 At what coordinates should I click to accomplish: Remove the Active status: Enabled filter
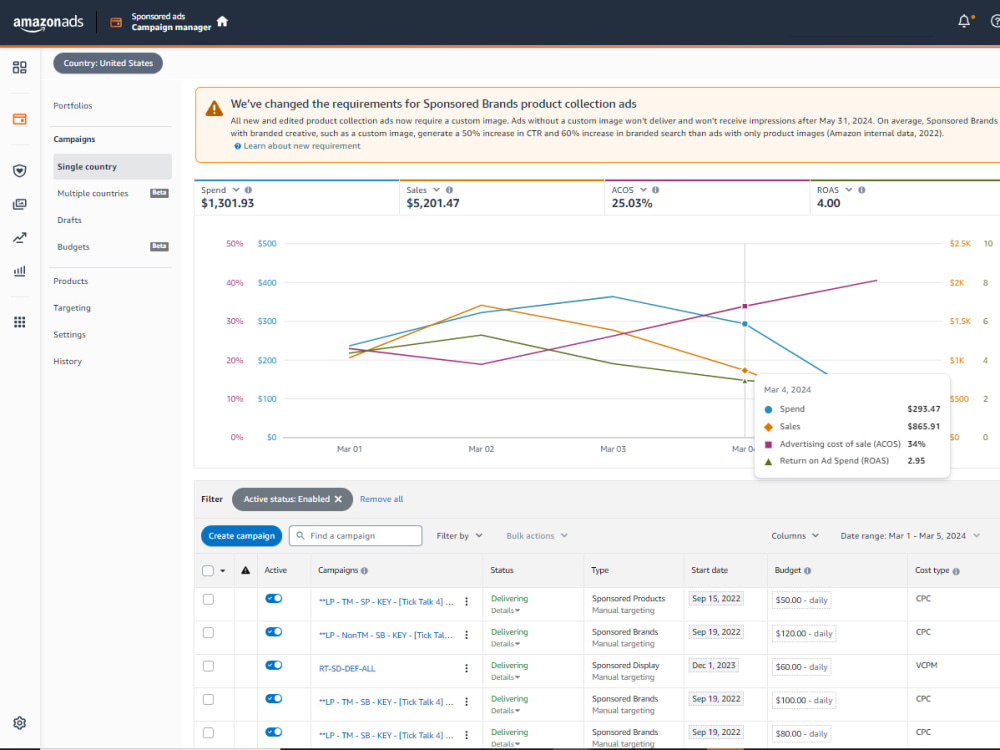pyautogui.click(x=338, y=499)
